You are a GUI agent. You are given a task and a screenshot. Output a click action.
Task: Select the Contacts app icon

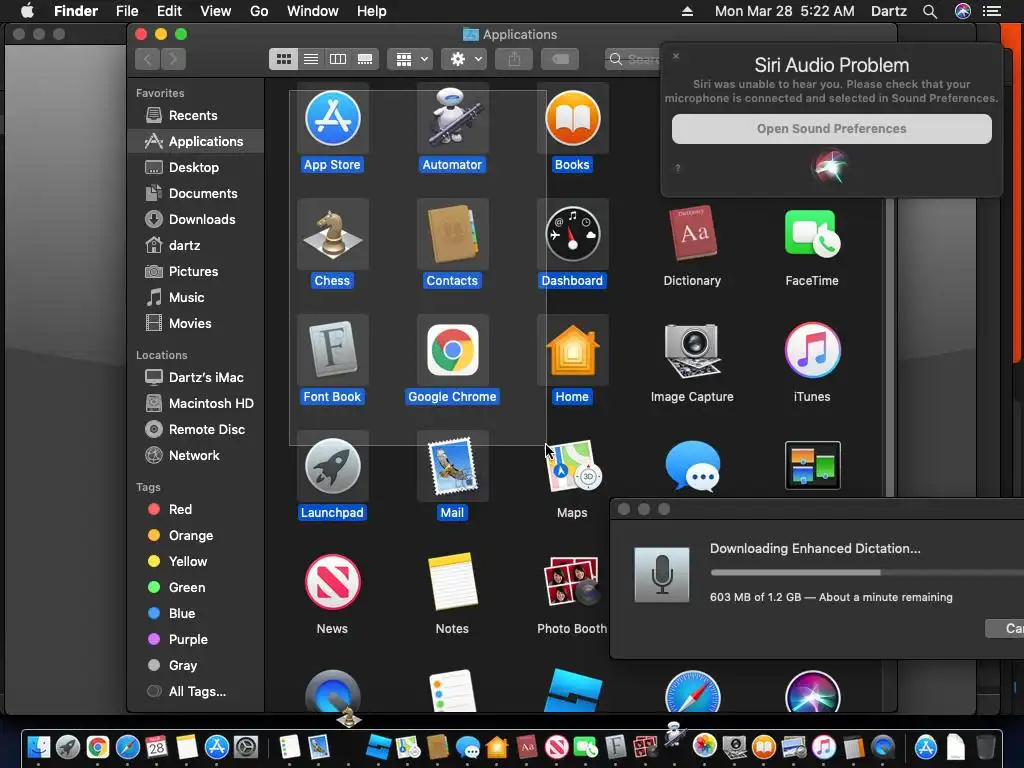(452, 234)
